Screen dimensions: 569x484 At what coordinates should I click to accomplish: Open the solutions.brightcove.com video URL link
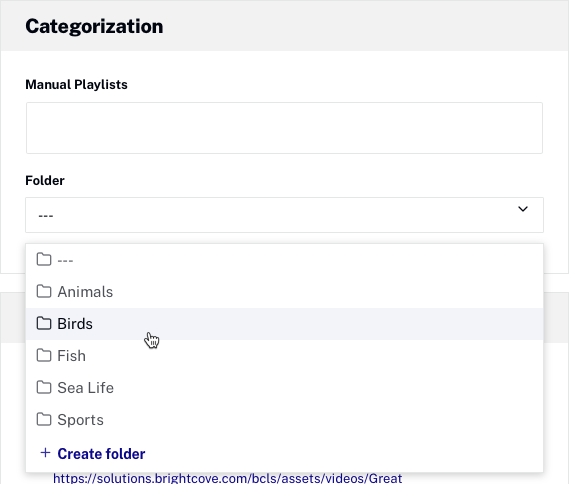click(228, 478)
